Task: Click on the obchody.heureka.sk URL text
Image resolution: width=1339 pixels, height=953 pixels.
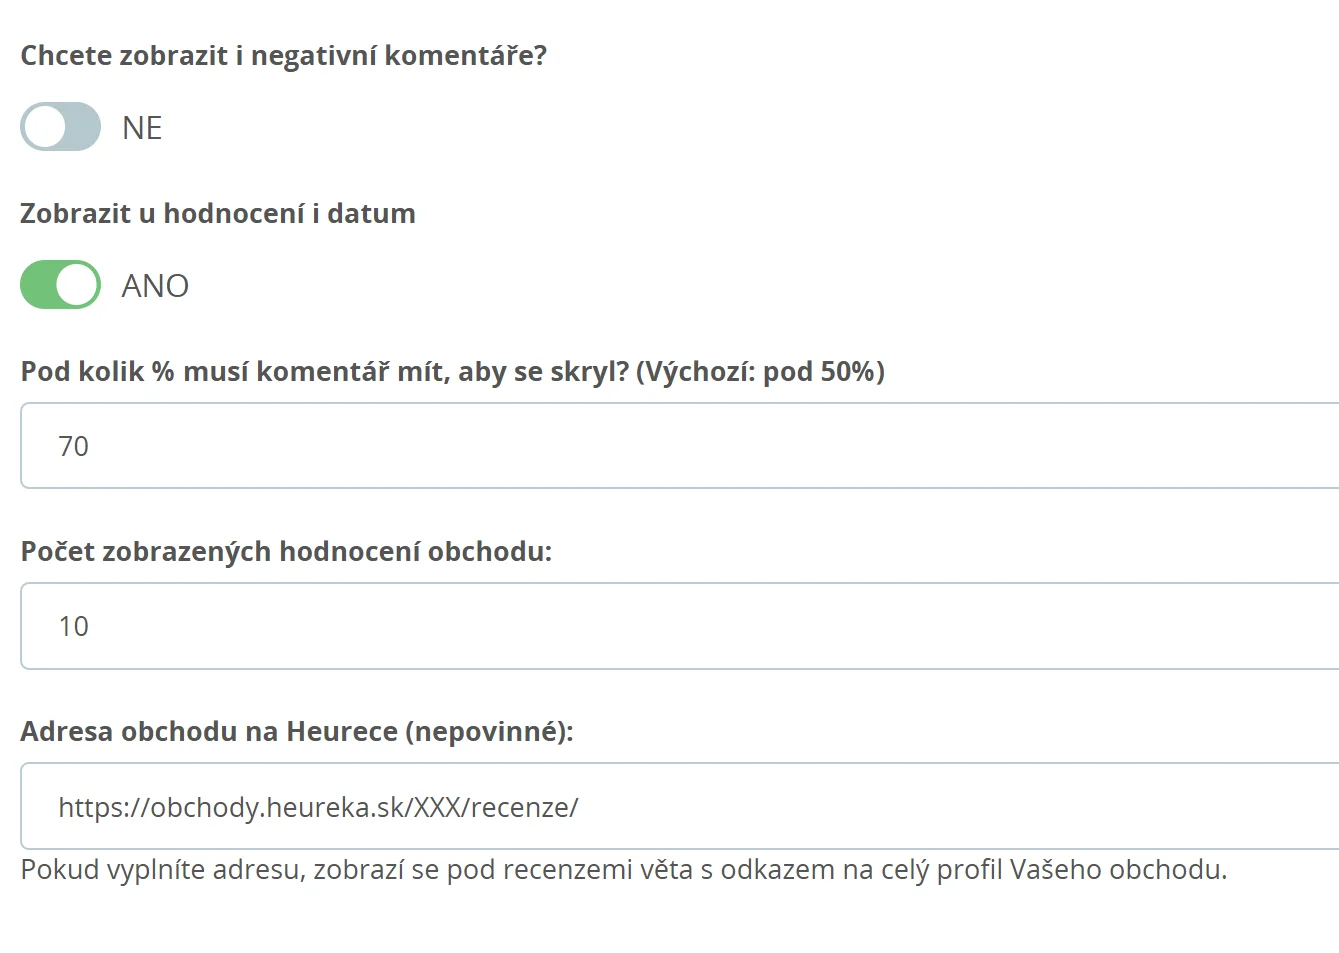Action: coord(318,807)
